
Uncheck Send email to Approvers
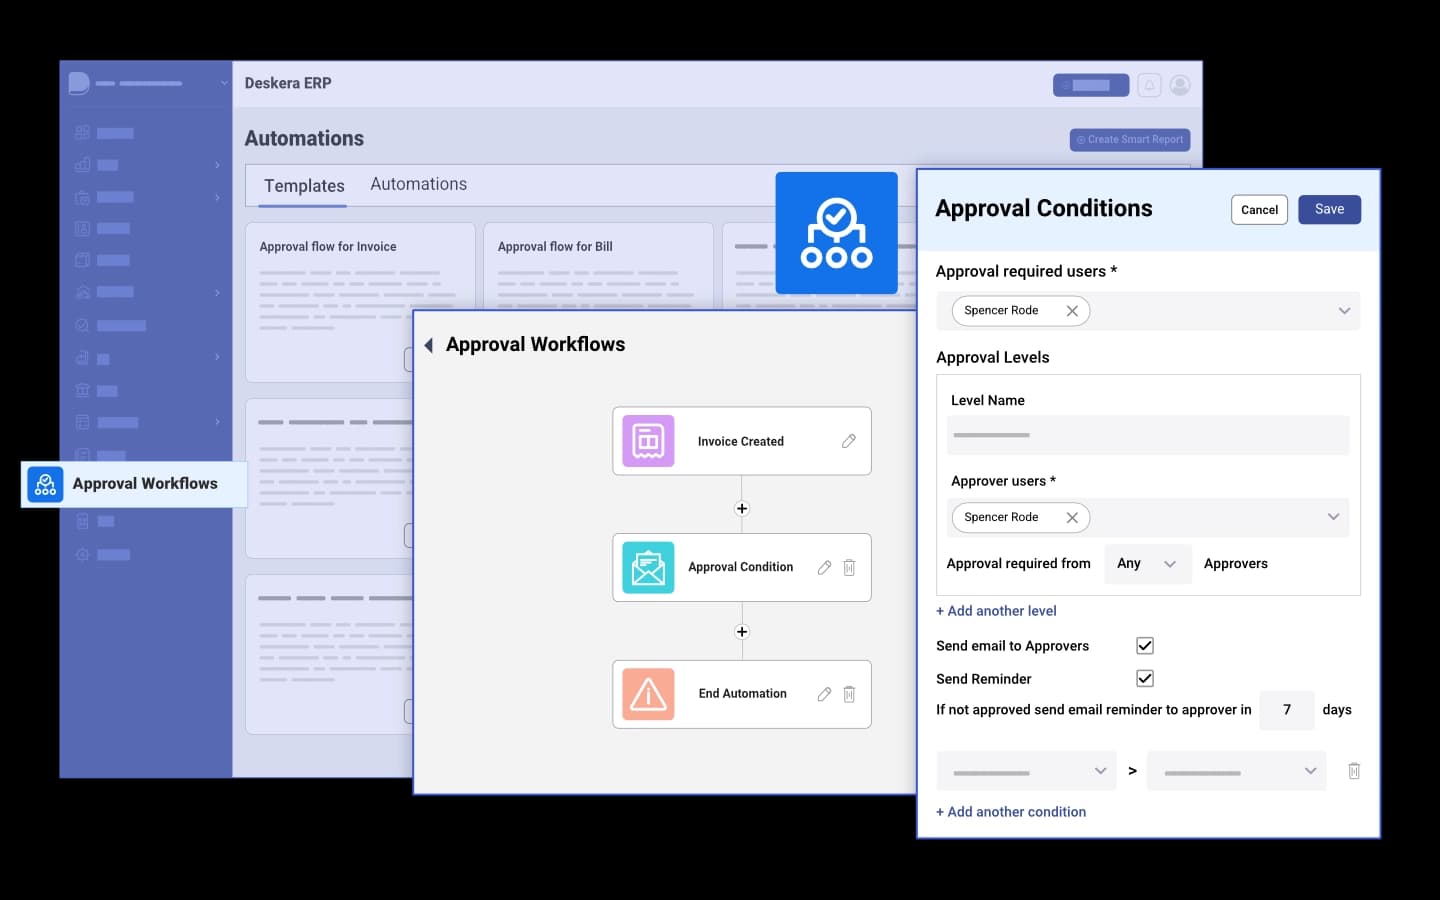click(x=1145, y=646)
